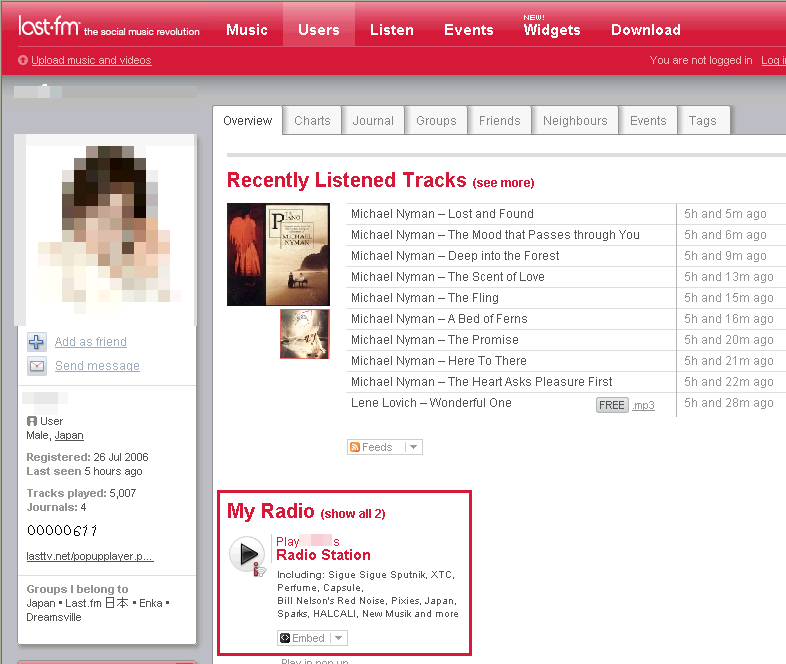786x664 pixels.
Task: Switch to the profile Events tab
Action: coord(648,121)
